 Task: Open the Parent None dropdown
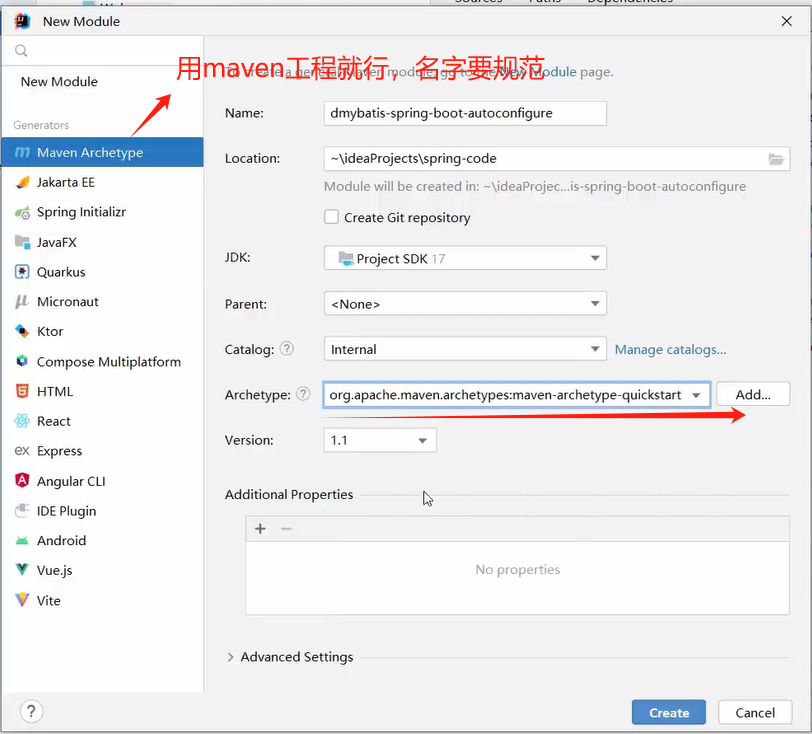[x=465, y=304]
